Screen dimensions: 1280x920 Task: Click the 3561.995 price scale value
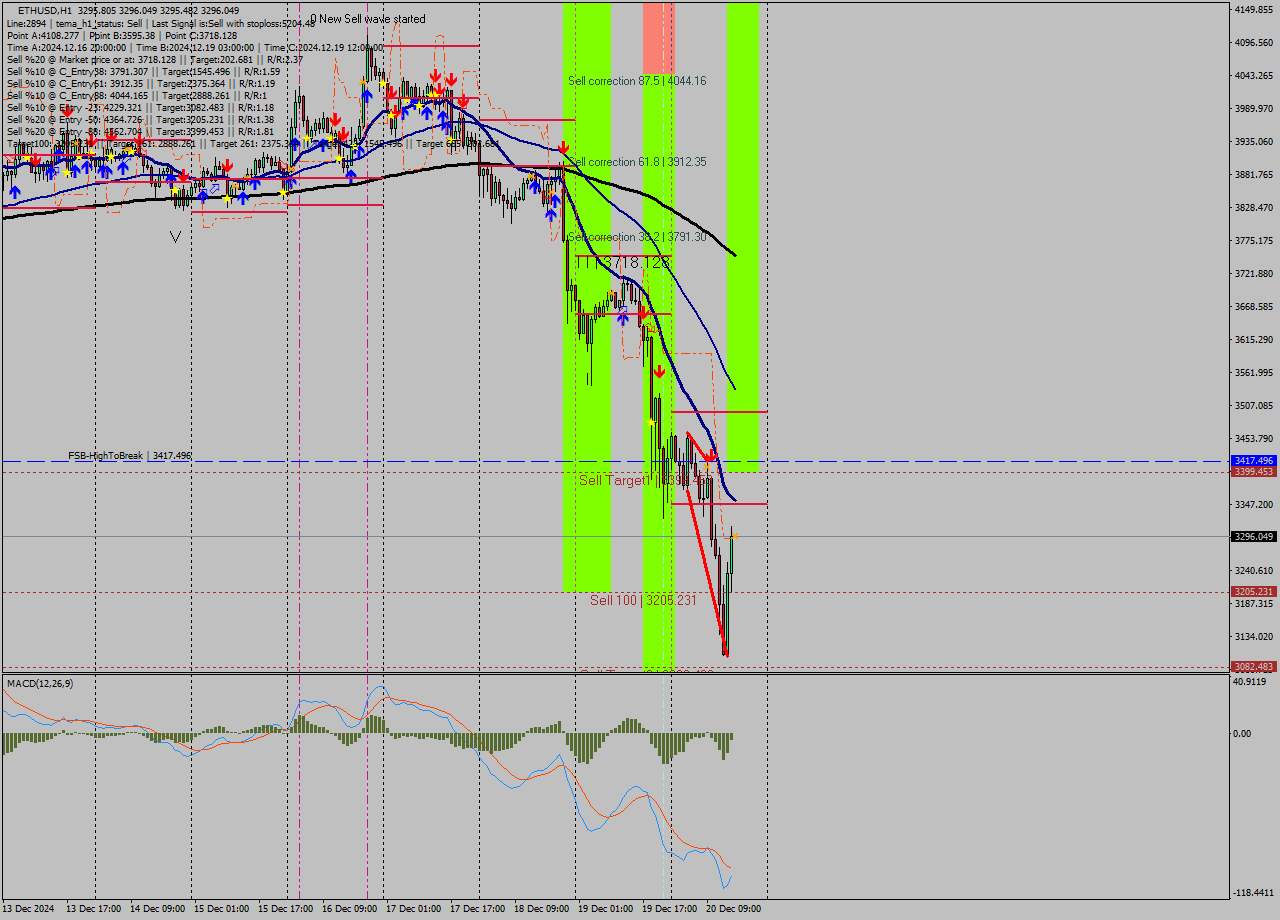click(1254, 373)
